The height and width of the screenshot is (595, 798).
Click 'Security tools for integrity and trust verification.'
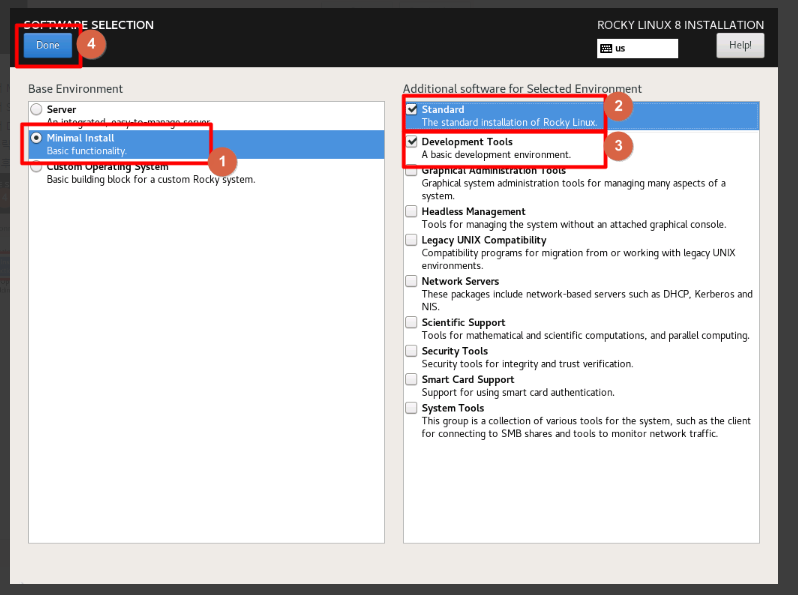pos(527,364)
